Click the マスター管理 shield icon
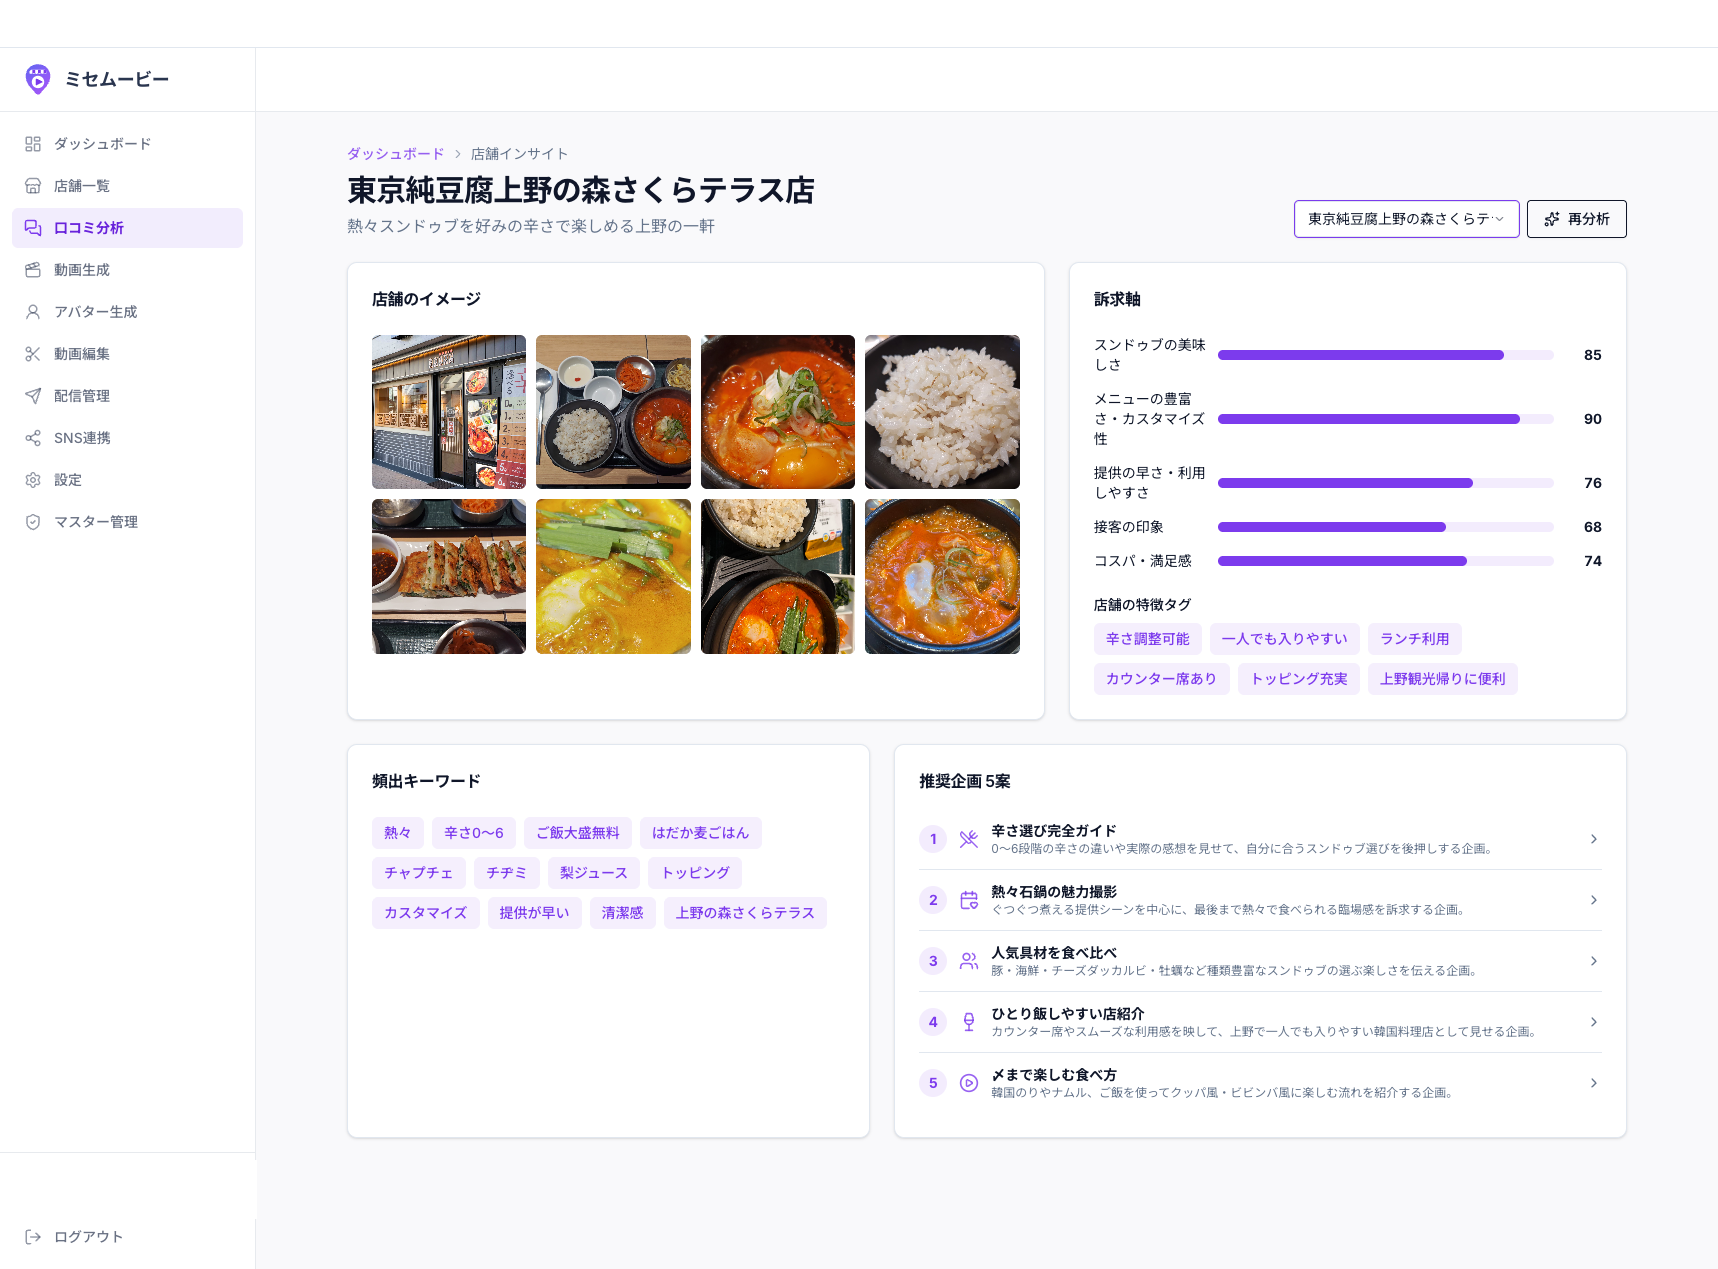The image size is (1718, 1269). tap(33, 522)
